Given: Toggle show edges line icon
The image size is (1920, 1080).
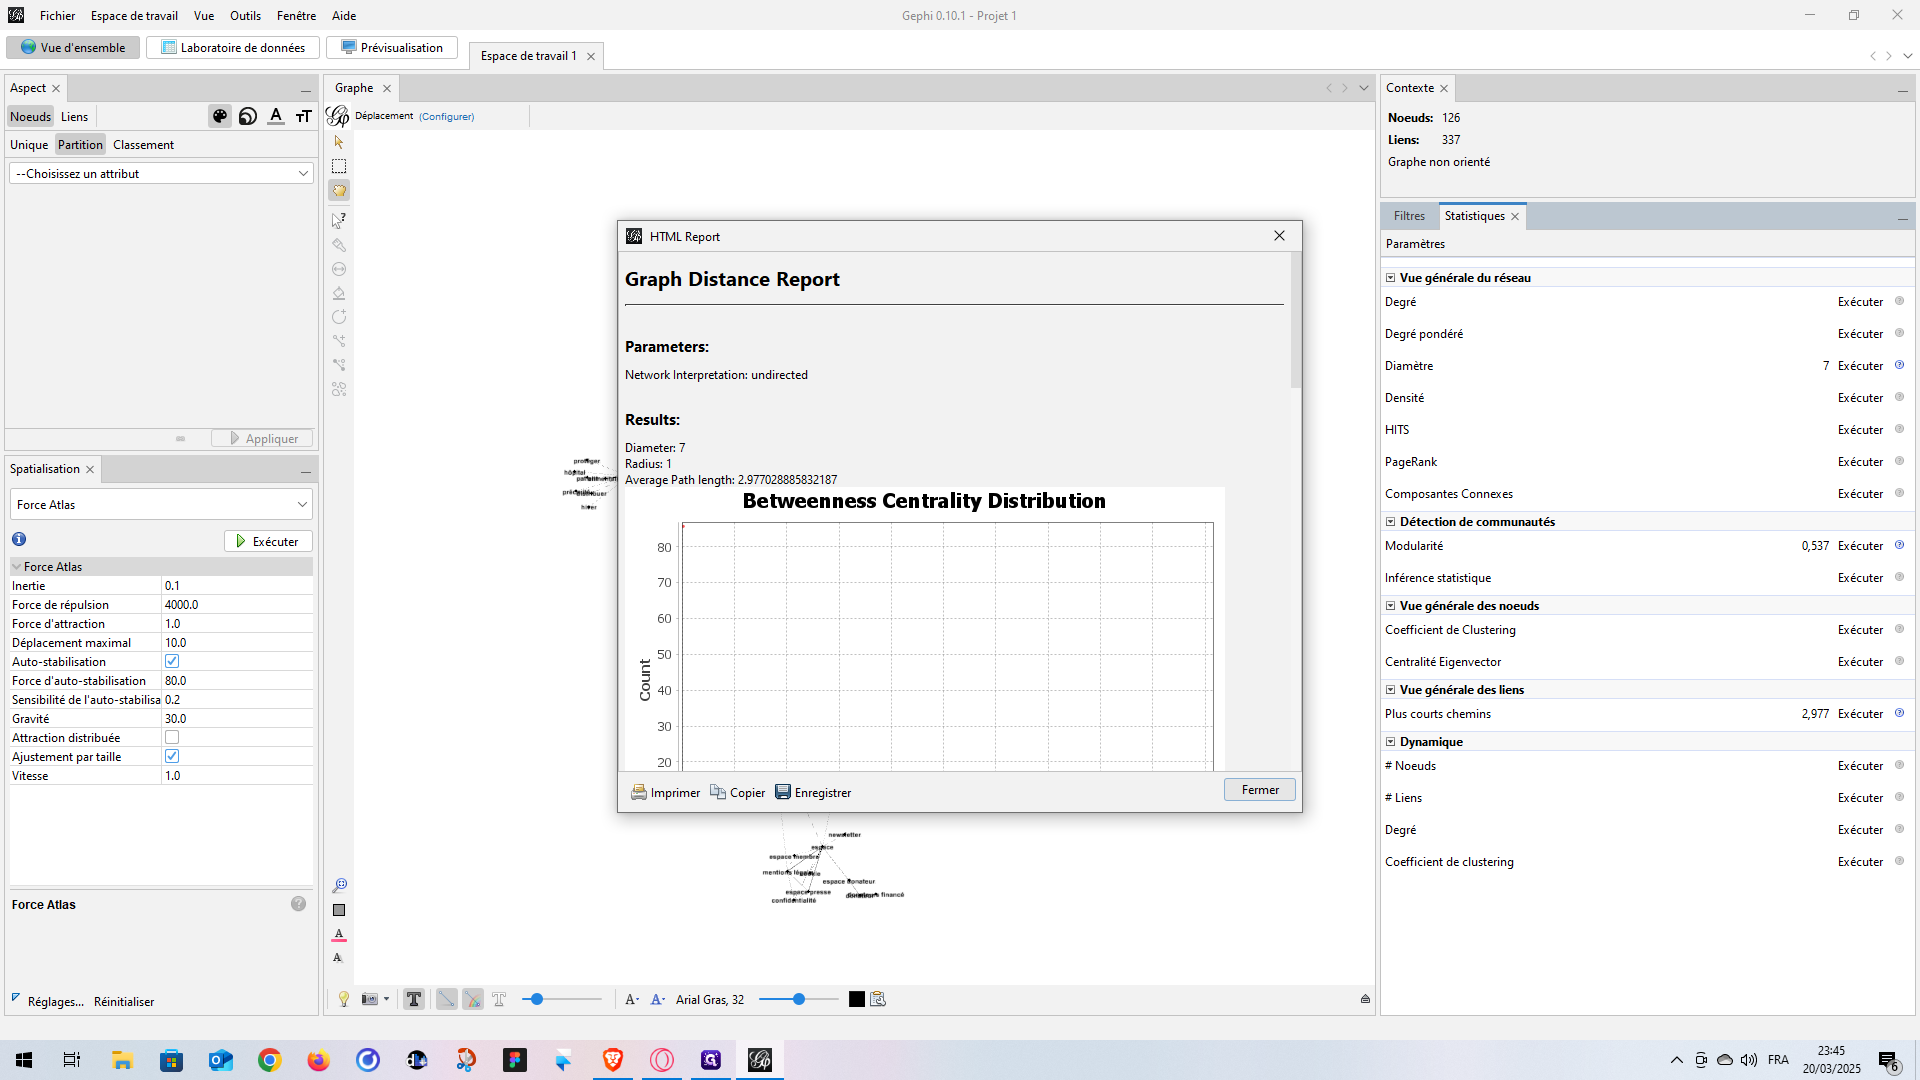Looking at the screenshot, I should coord(447,999).
